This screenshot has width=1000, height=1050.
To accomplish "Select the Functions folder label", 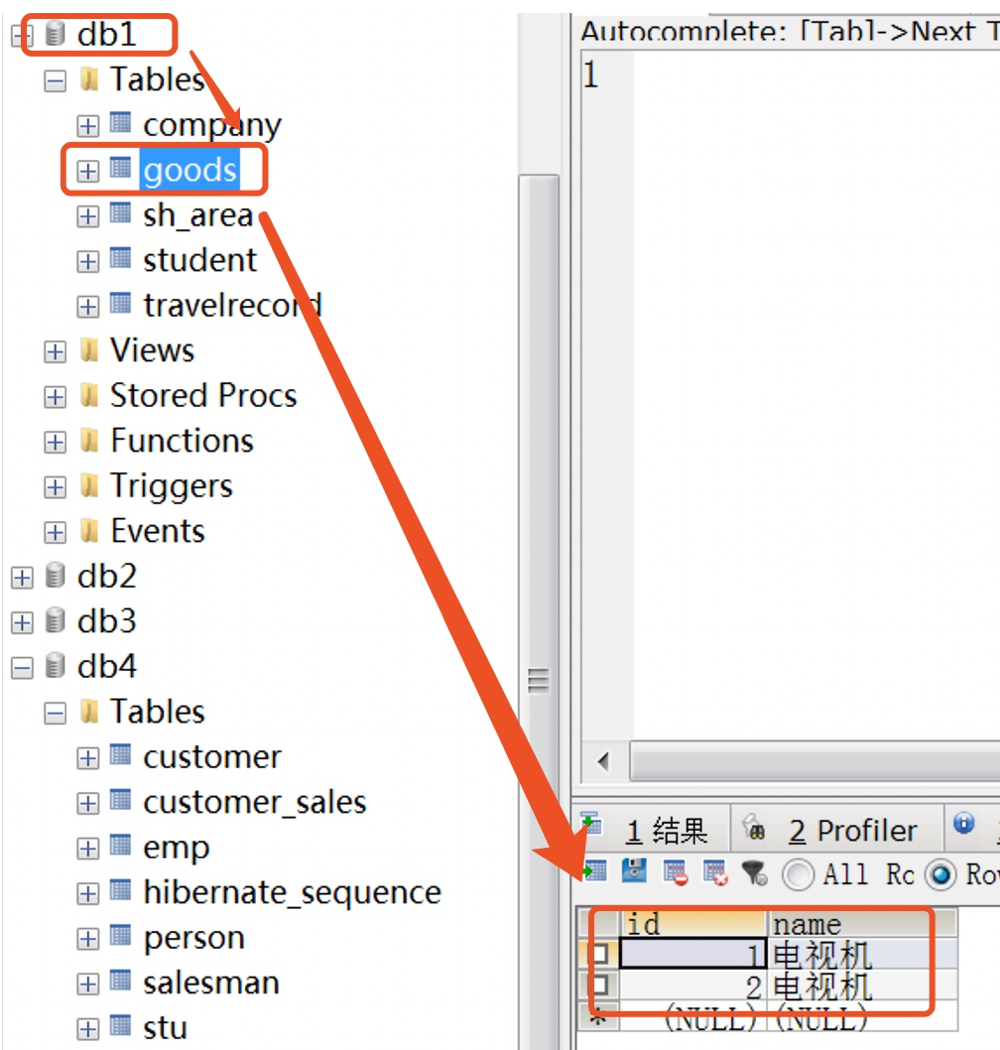I will 182,441.
